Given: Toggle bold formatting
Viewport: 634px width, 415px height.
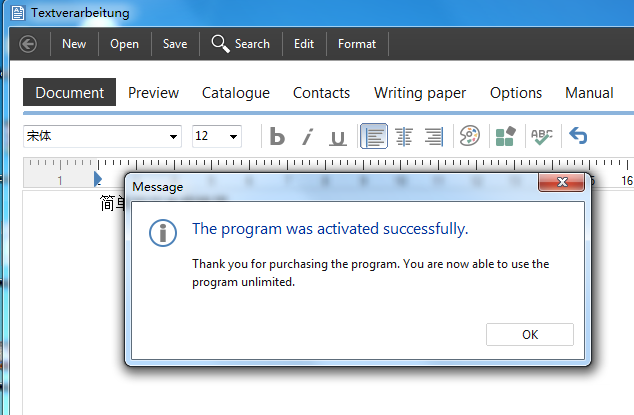Looking at the screenshot, I should tap(278, 137).
